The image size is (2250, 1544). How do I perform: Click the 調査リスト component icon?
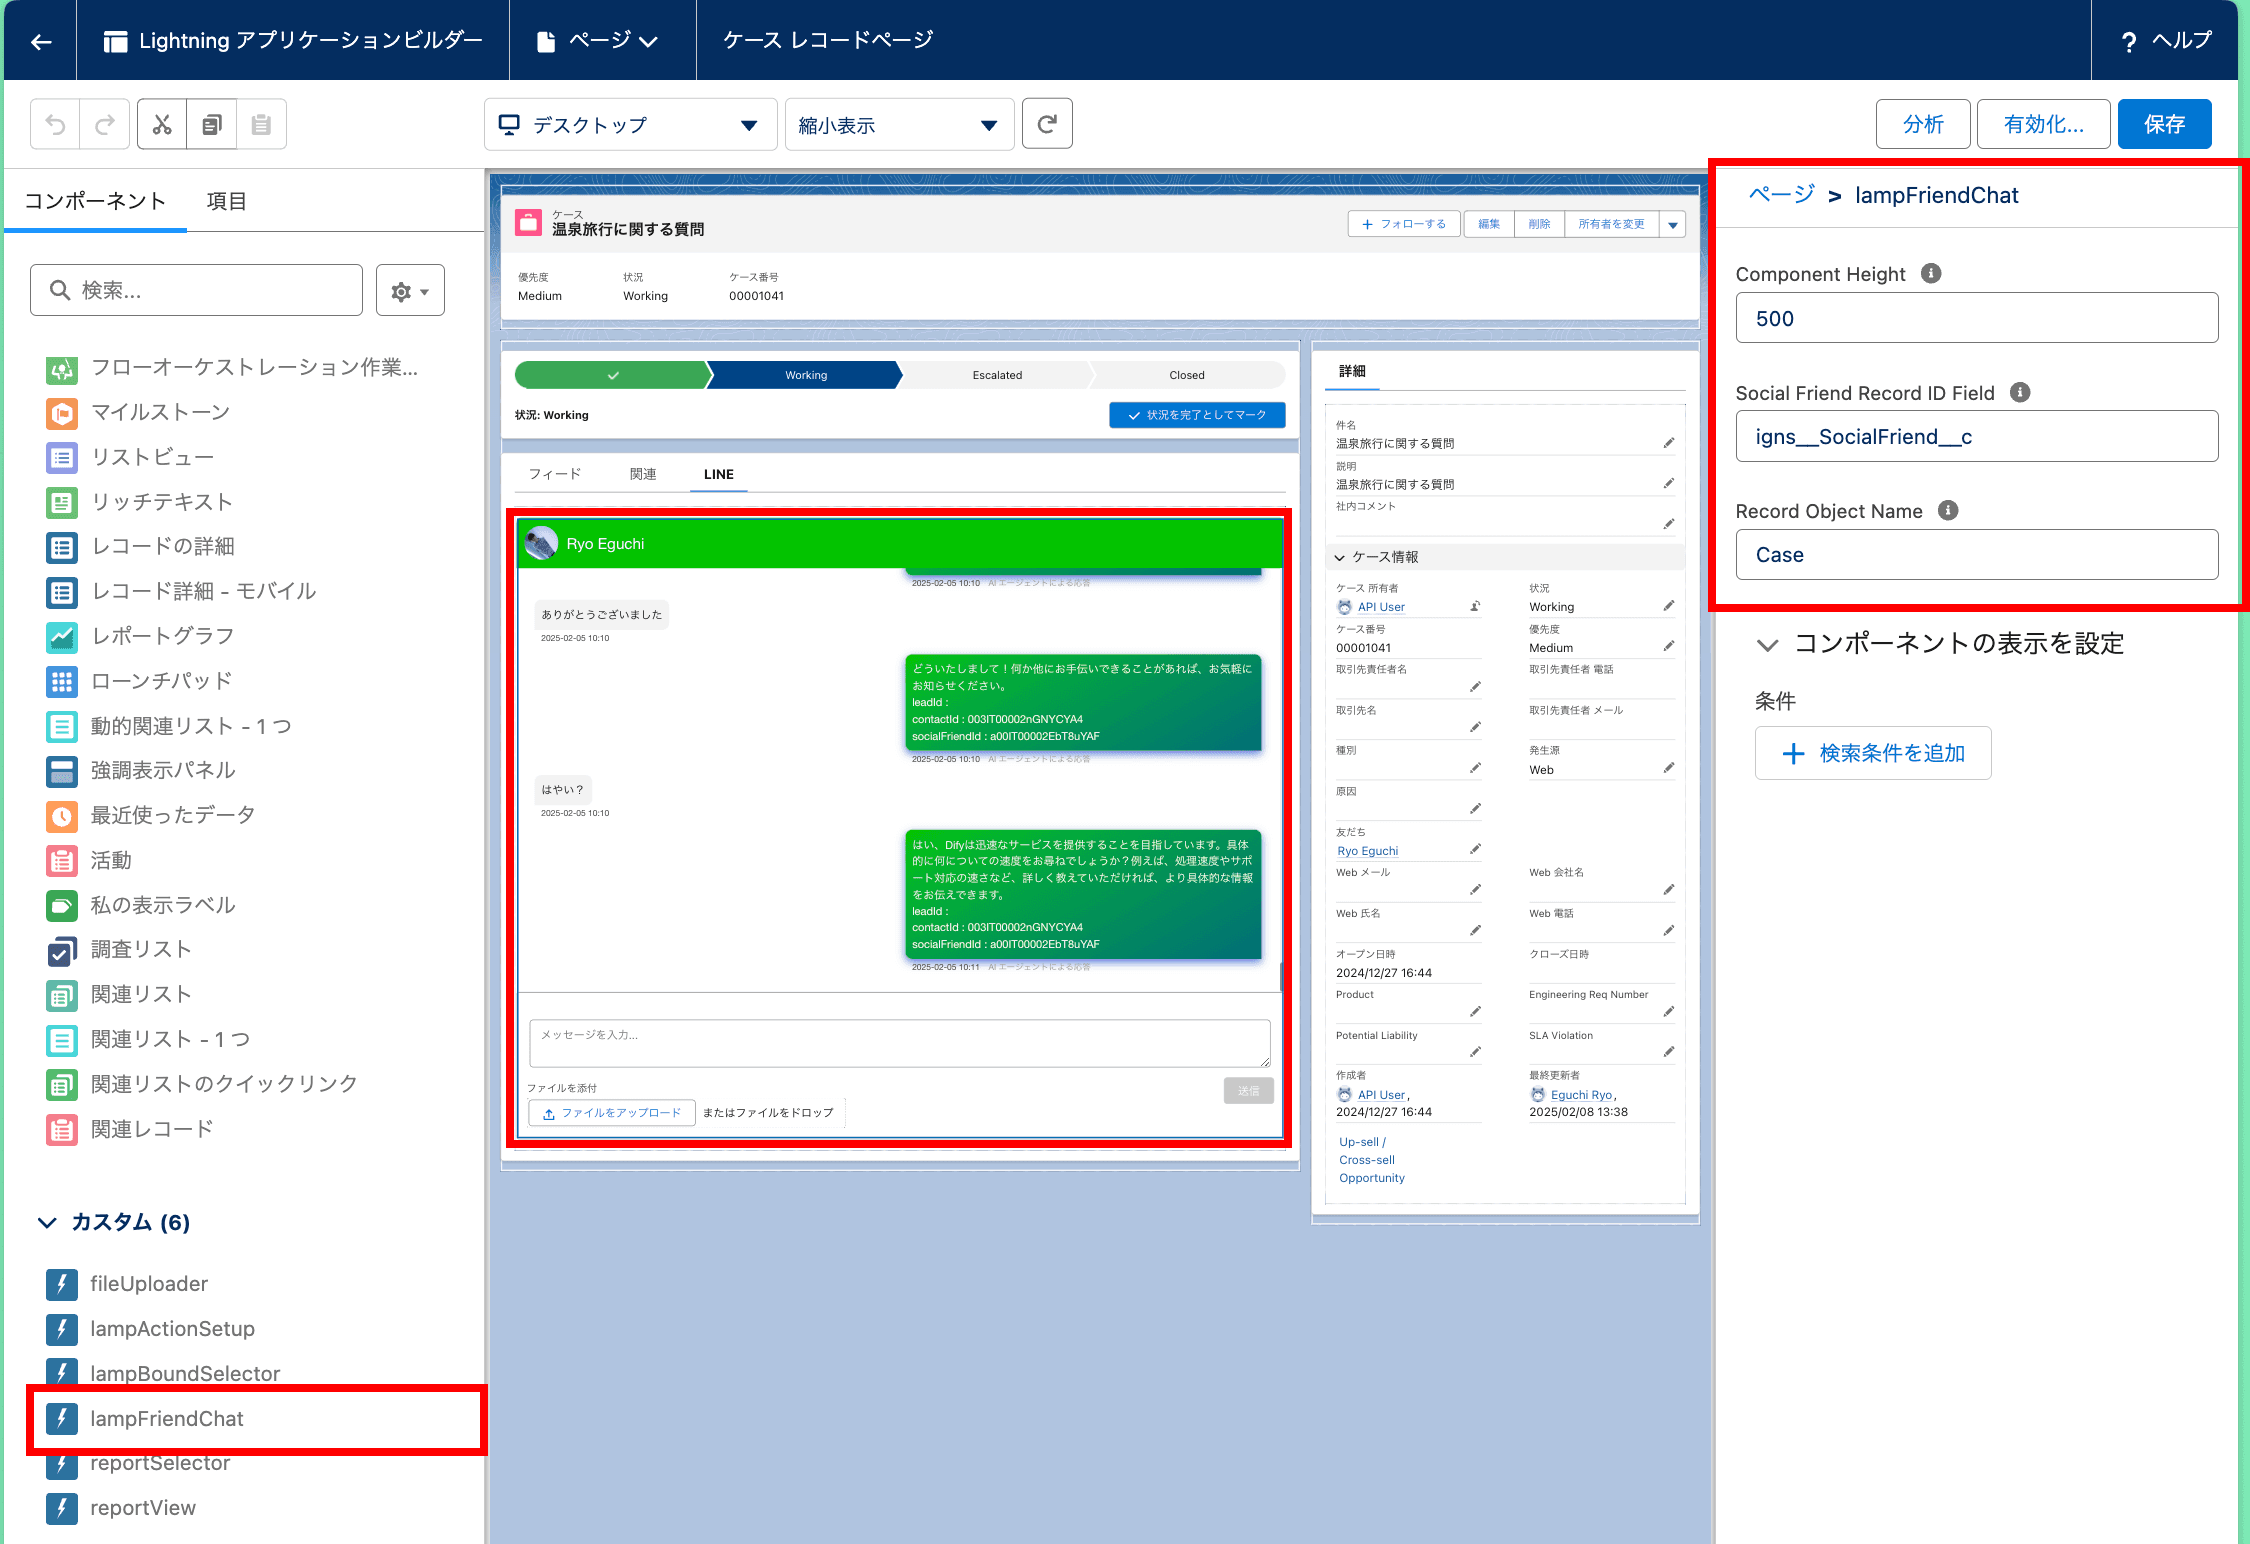[x=62, y=950]
